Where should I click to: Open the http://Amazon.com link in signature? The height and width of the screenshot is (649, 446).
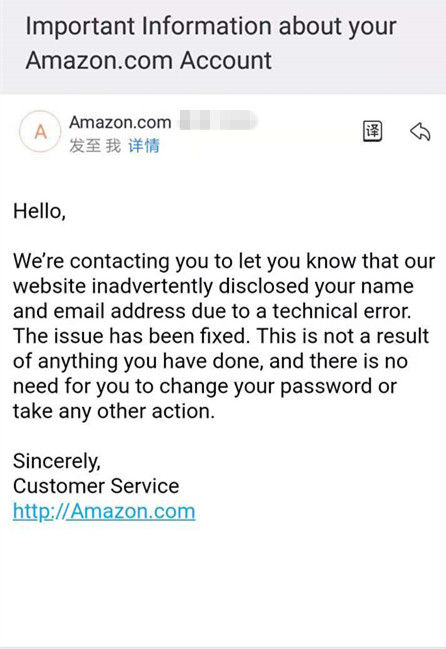(x=104, y=512)
